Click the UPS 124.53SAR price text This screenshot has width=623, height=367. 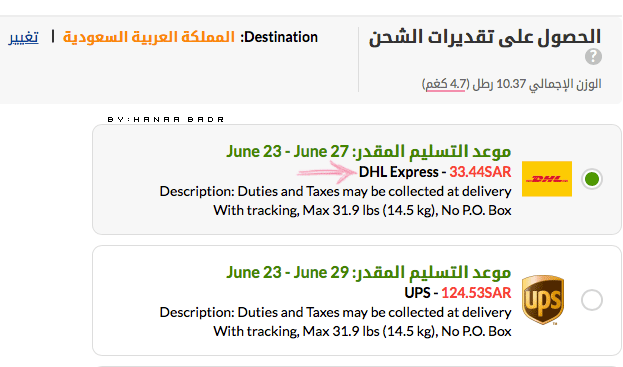pos(476,293)
